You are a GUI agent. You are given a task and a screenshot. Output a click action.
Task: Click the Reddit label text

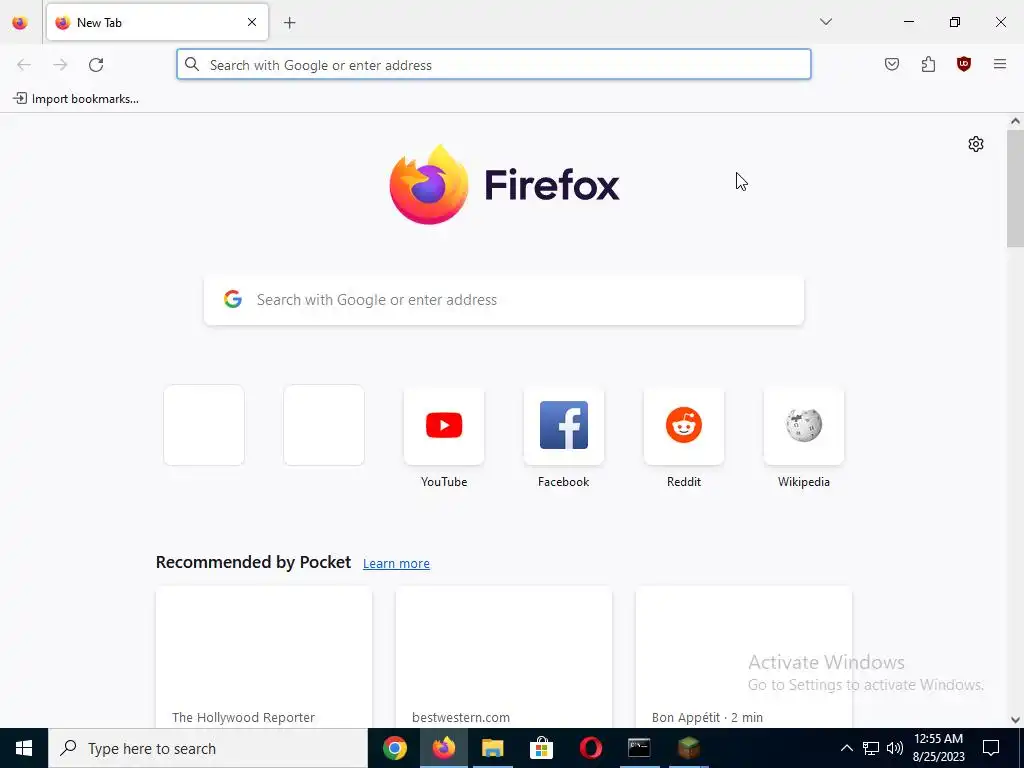tap(684, 482)
